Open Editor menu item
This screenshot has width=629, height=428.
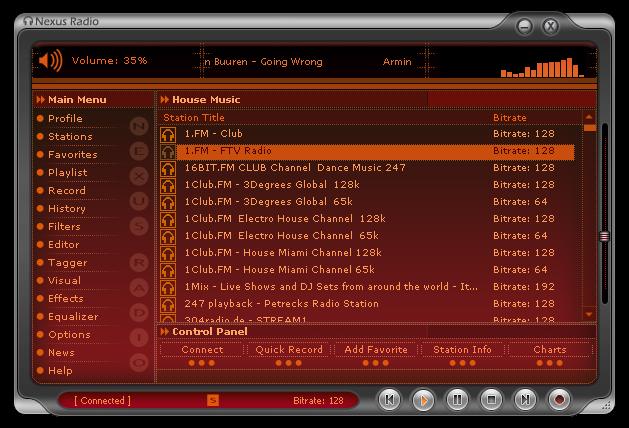(x=63, y=245)
